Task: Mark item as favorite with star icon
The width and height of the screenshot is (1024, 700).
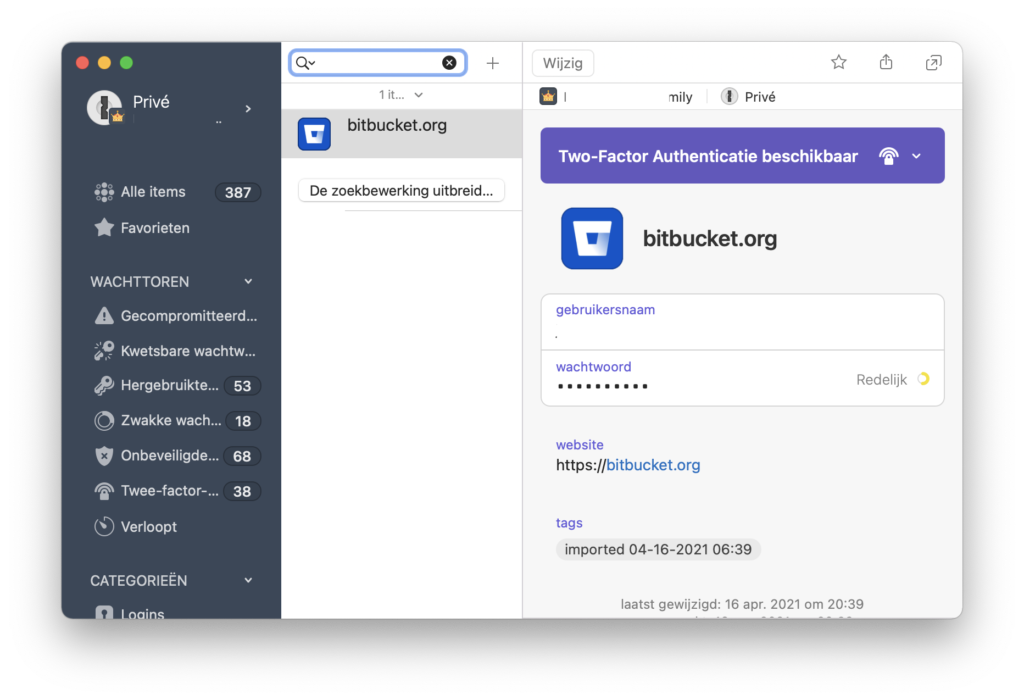Action: tap(839, 62)
